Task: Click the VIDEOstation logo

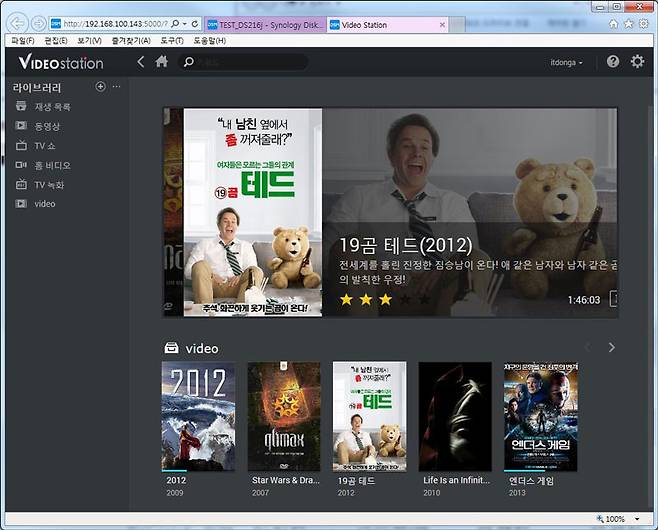Action: click(61, 62)
